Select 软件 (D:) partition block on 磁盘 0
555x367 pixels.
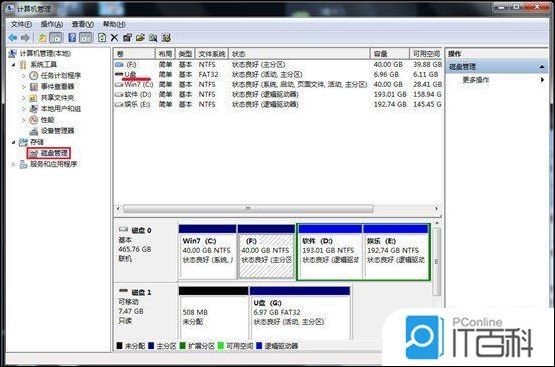pyautogui.click(x=330, y=252)
